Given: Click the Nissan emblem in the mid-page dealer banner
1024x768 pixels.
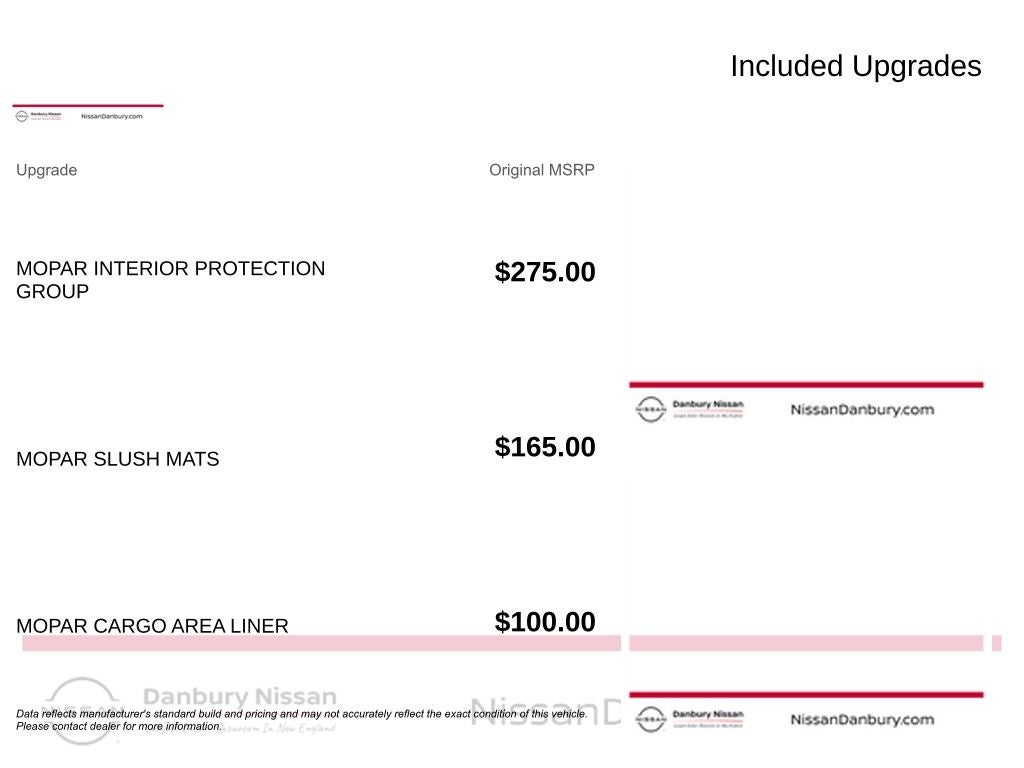Looking at the screenshot, I should pyautogui.click(x=651, y=409).
